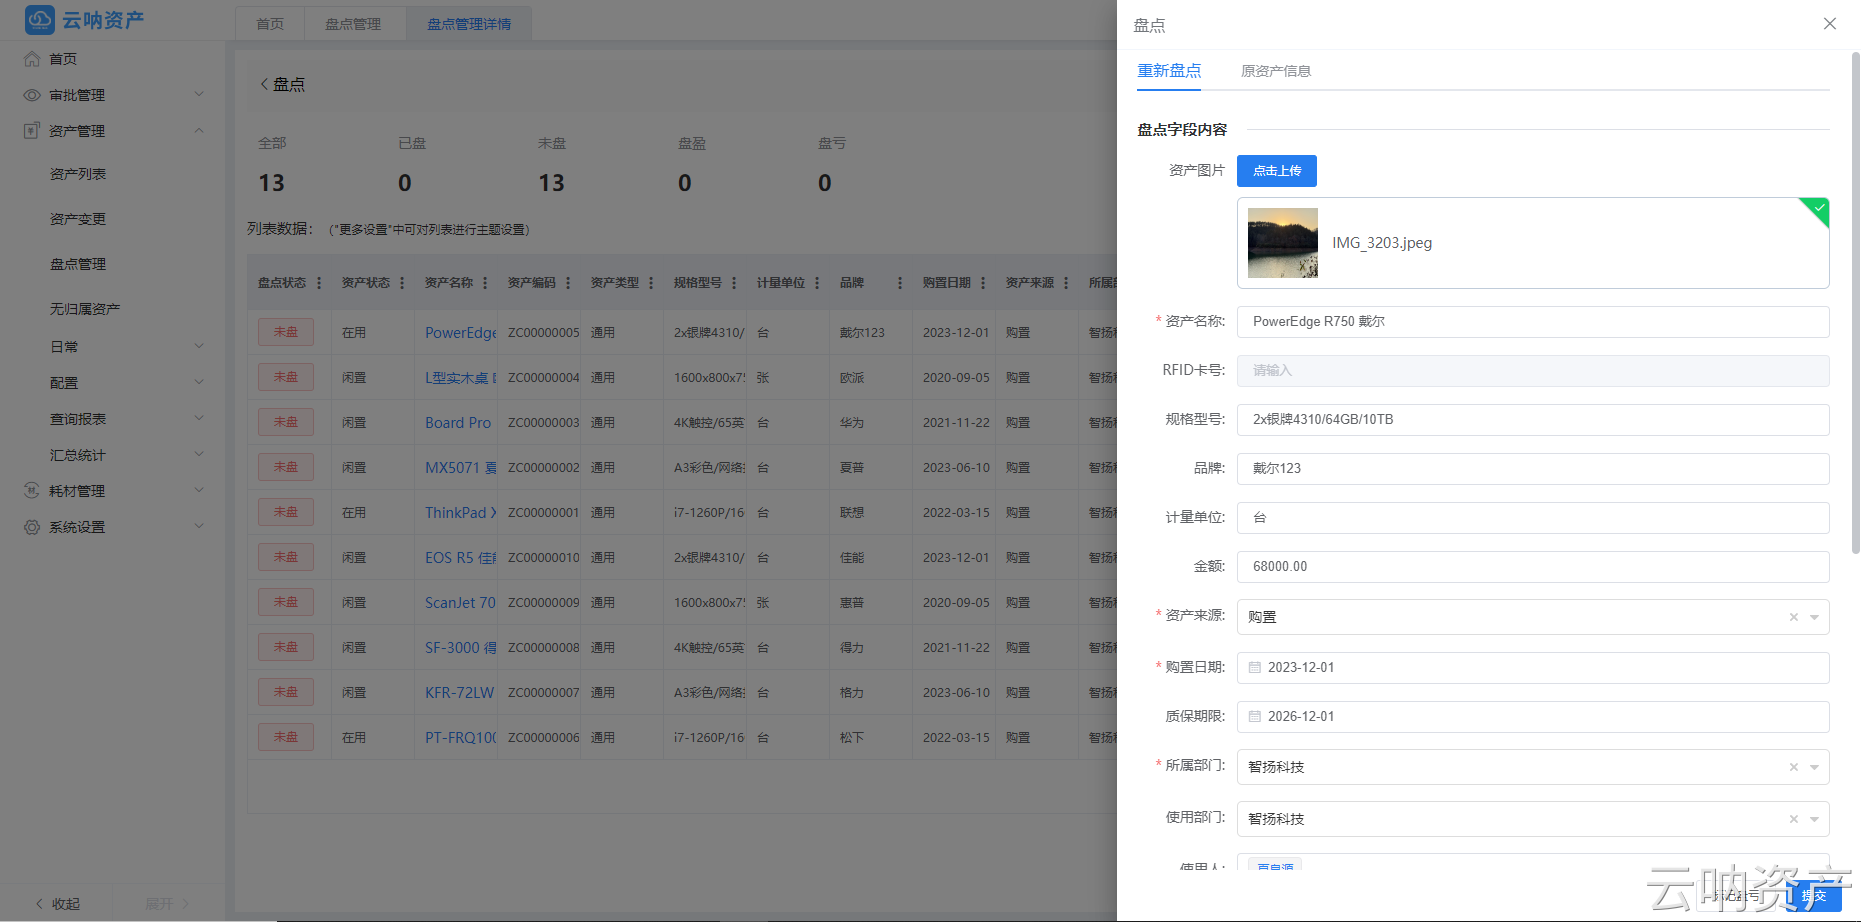The height and width of the screenshot is (922, 1861).
Task: Open the 盘点状态 column menu dots
Action: pos(319,283)
